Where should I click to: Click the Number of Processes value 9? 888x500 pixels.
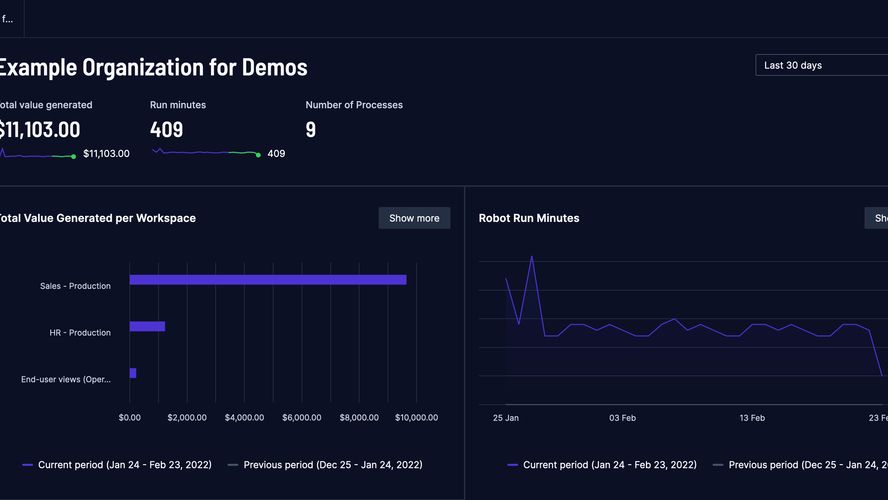(x=311, y=129)
